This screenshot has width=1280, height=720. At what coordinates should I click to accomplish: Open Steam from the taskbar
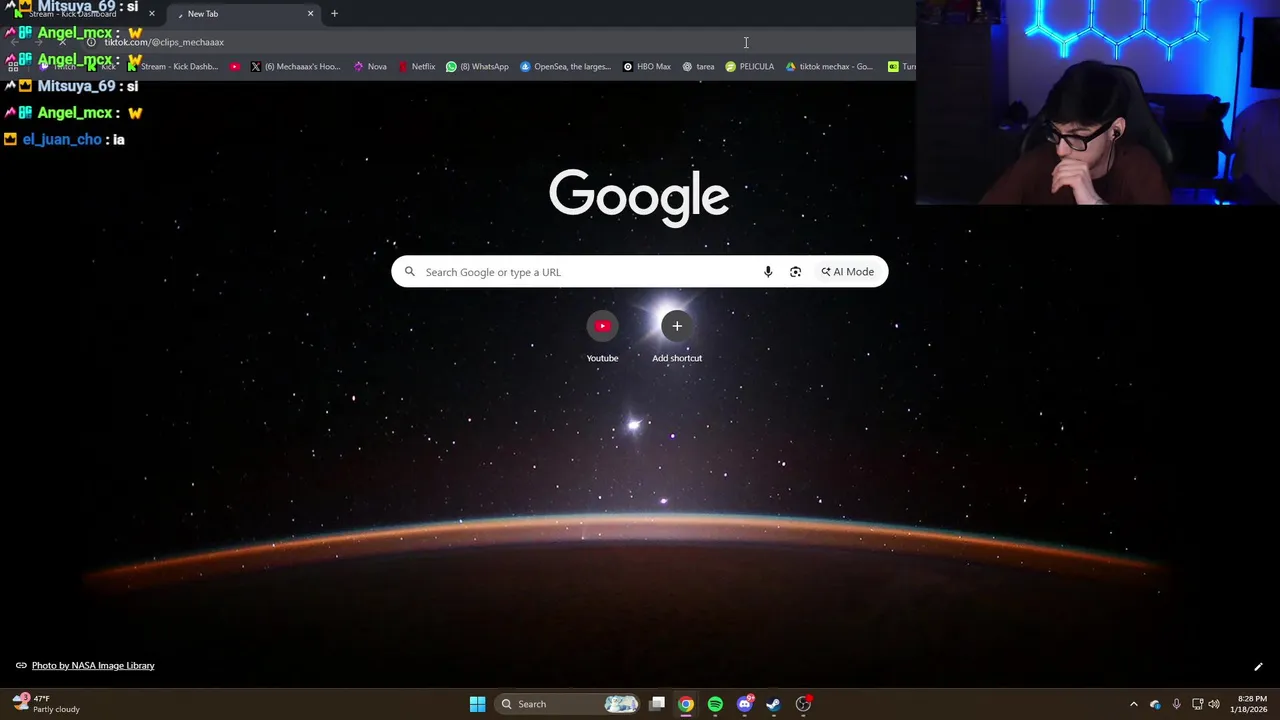[773, 704]
